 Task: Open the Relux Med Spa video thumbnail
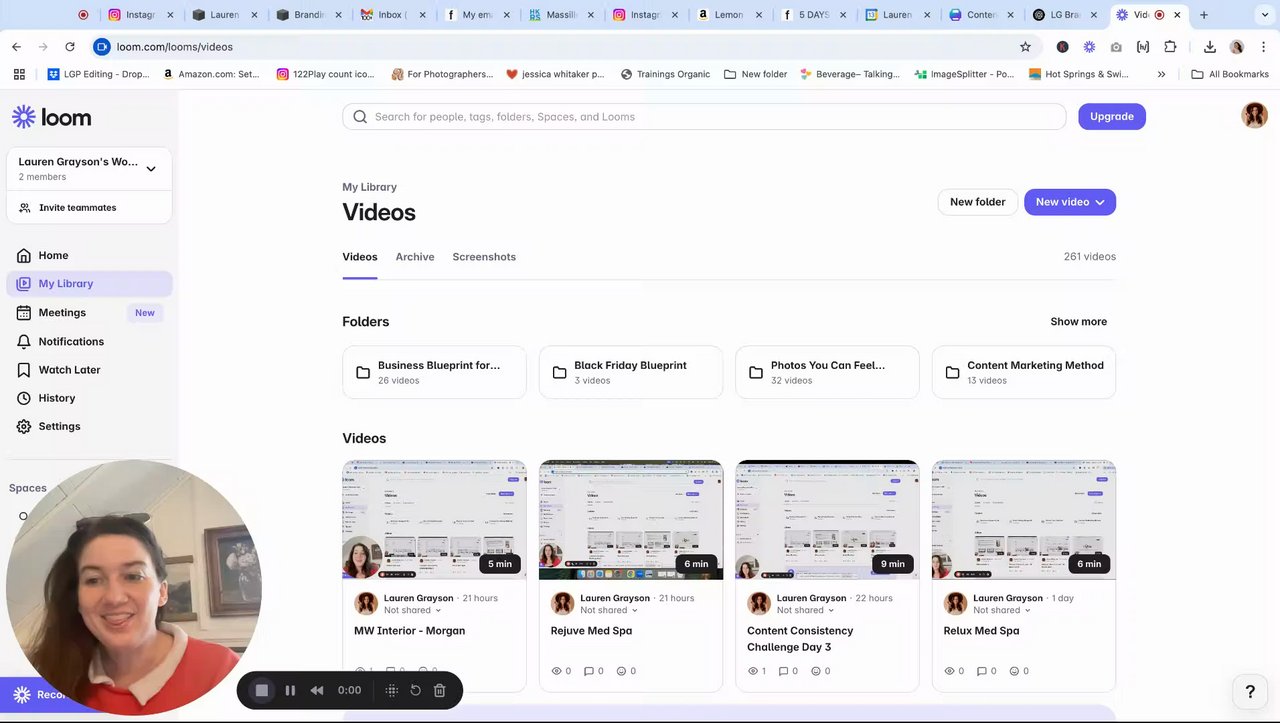coord(1024,520)
